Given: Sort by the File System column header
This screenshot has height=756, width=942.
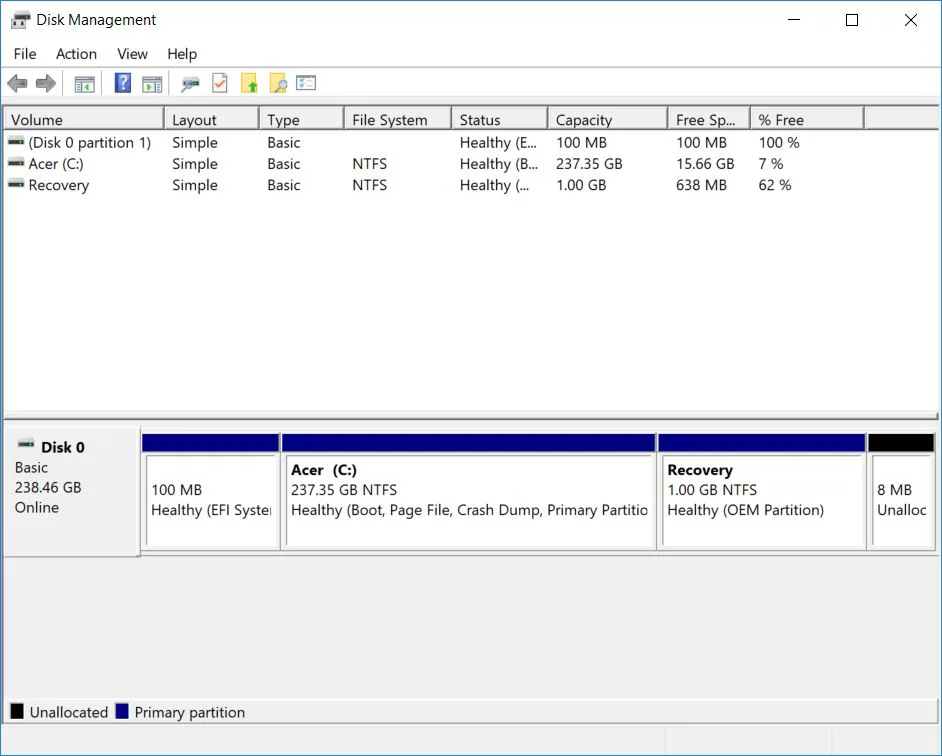Looking at the screenshot, I should click(398, 120).
